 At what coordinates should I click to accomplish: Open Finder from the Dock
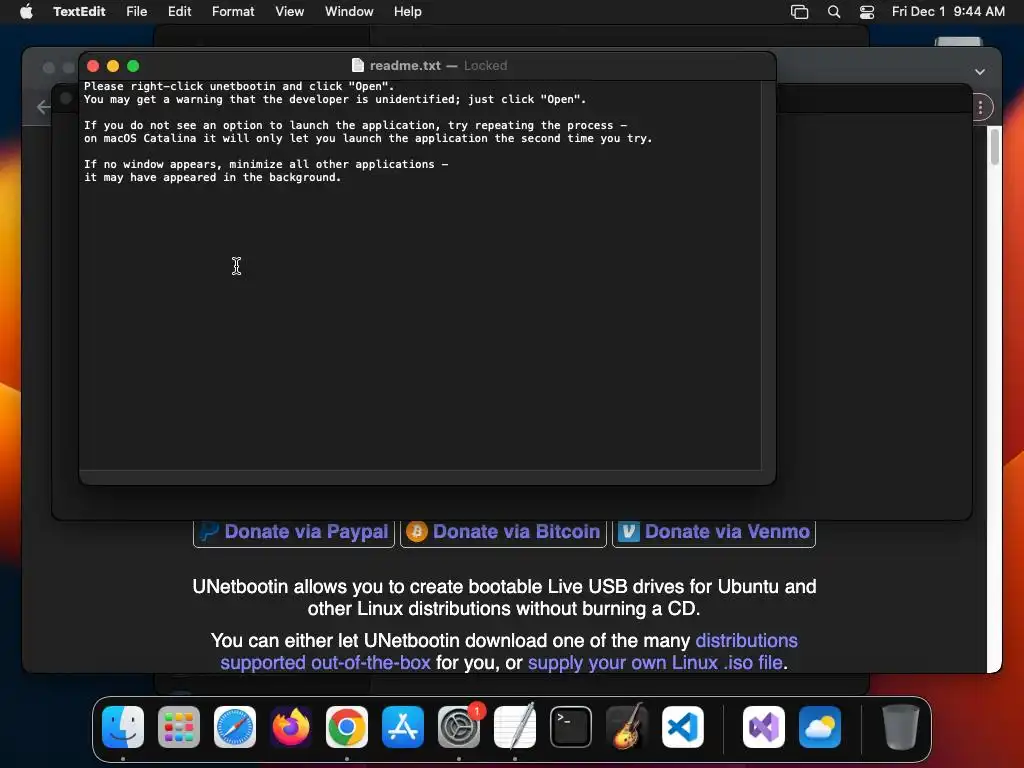(x=123, y=727)
